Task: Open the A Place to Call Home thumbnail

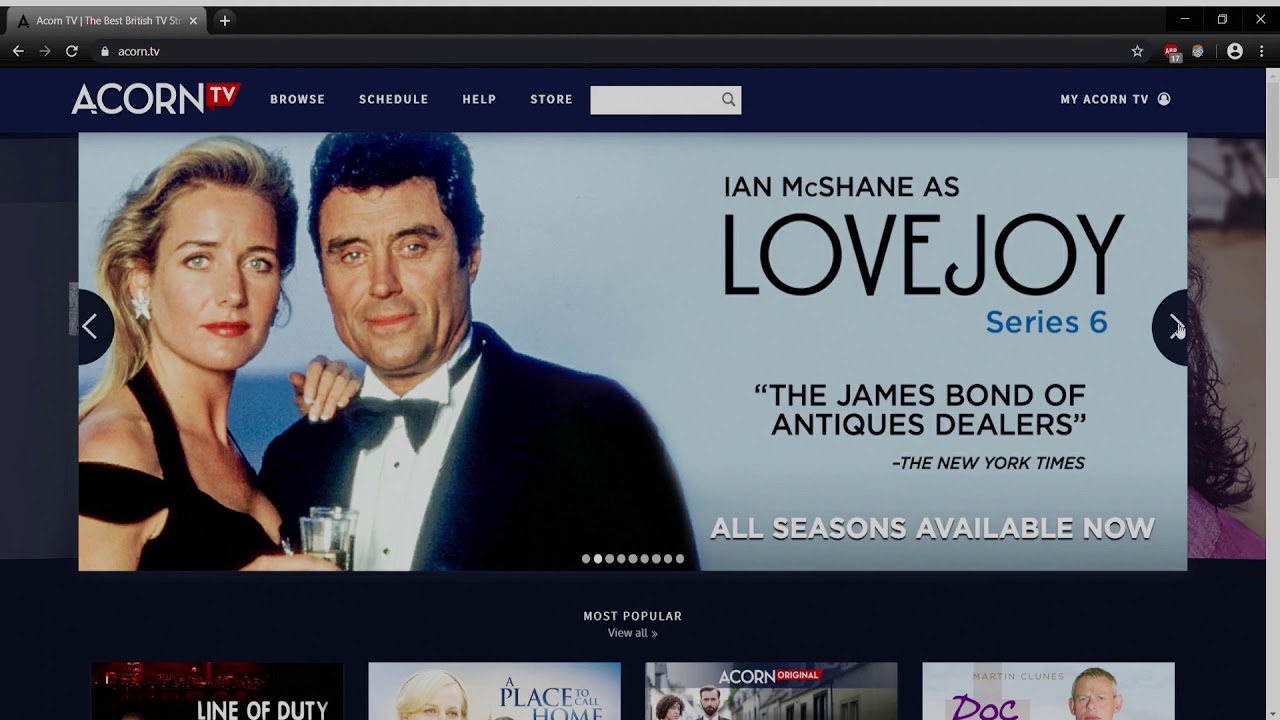Action: [x=494, y=691]
